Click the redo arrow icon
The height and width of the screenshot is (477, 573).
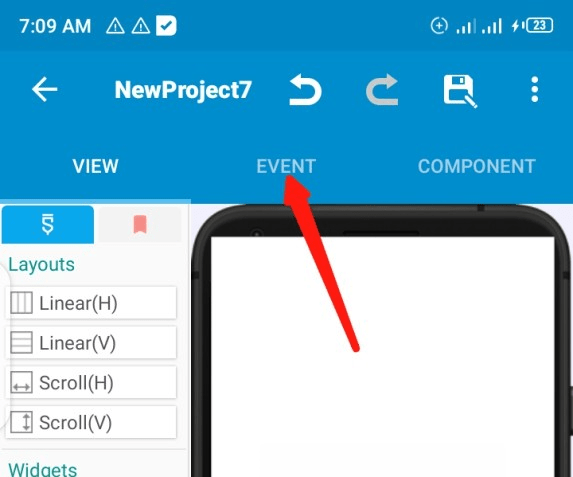tap(382, 90)
